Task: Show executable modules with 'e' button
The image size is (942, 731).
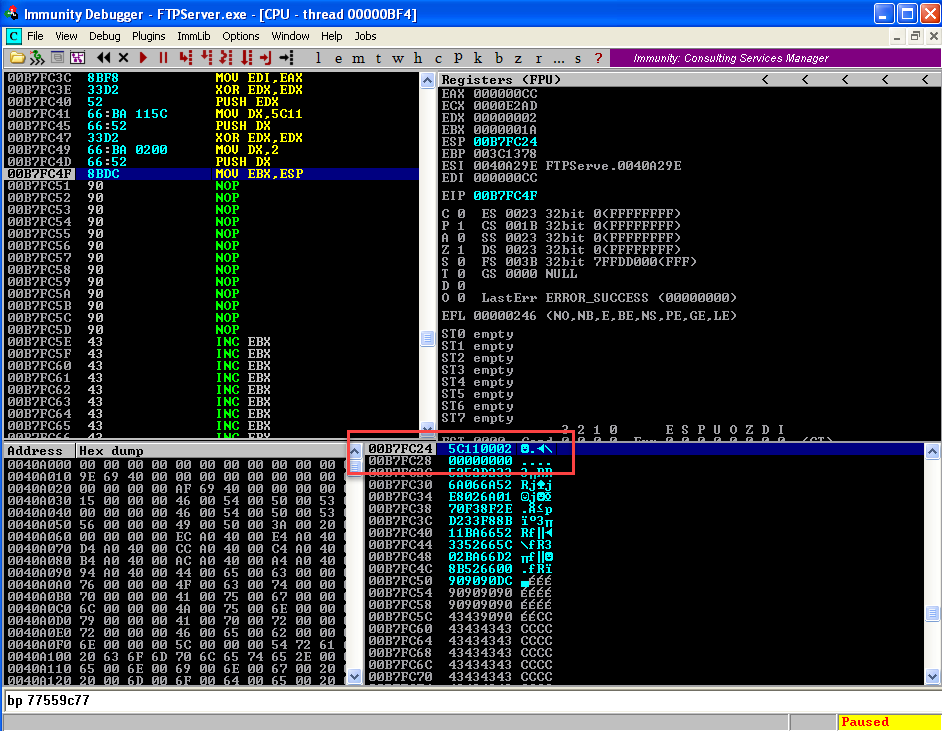Action: [x=338, y=58]
